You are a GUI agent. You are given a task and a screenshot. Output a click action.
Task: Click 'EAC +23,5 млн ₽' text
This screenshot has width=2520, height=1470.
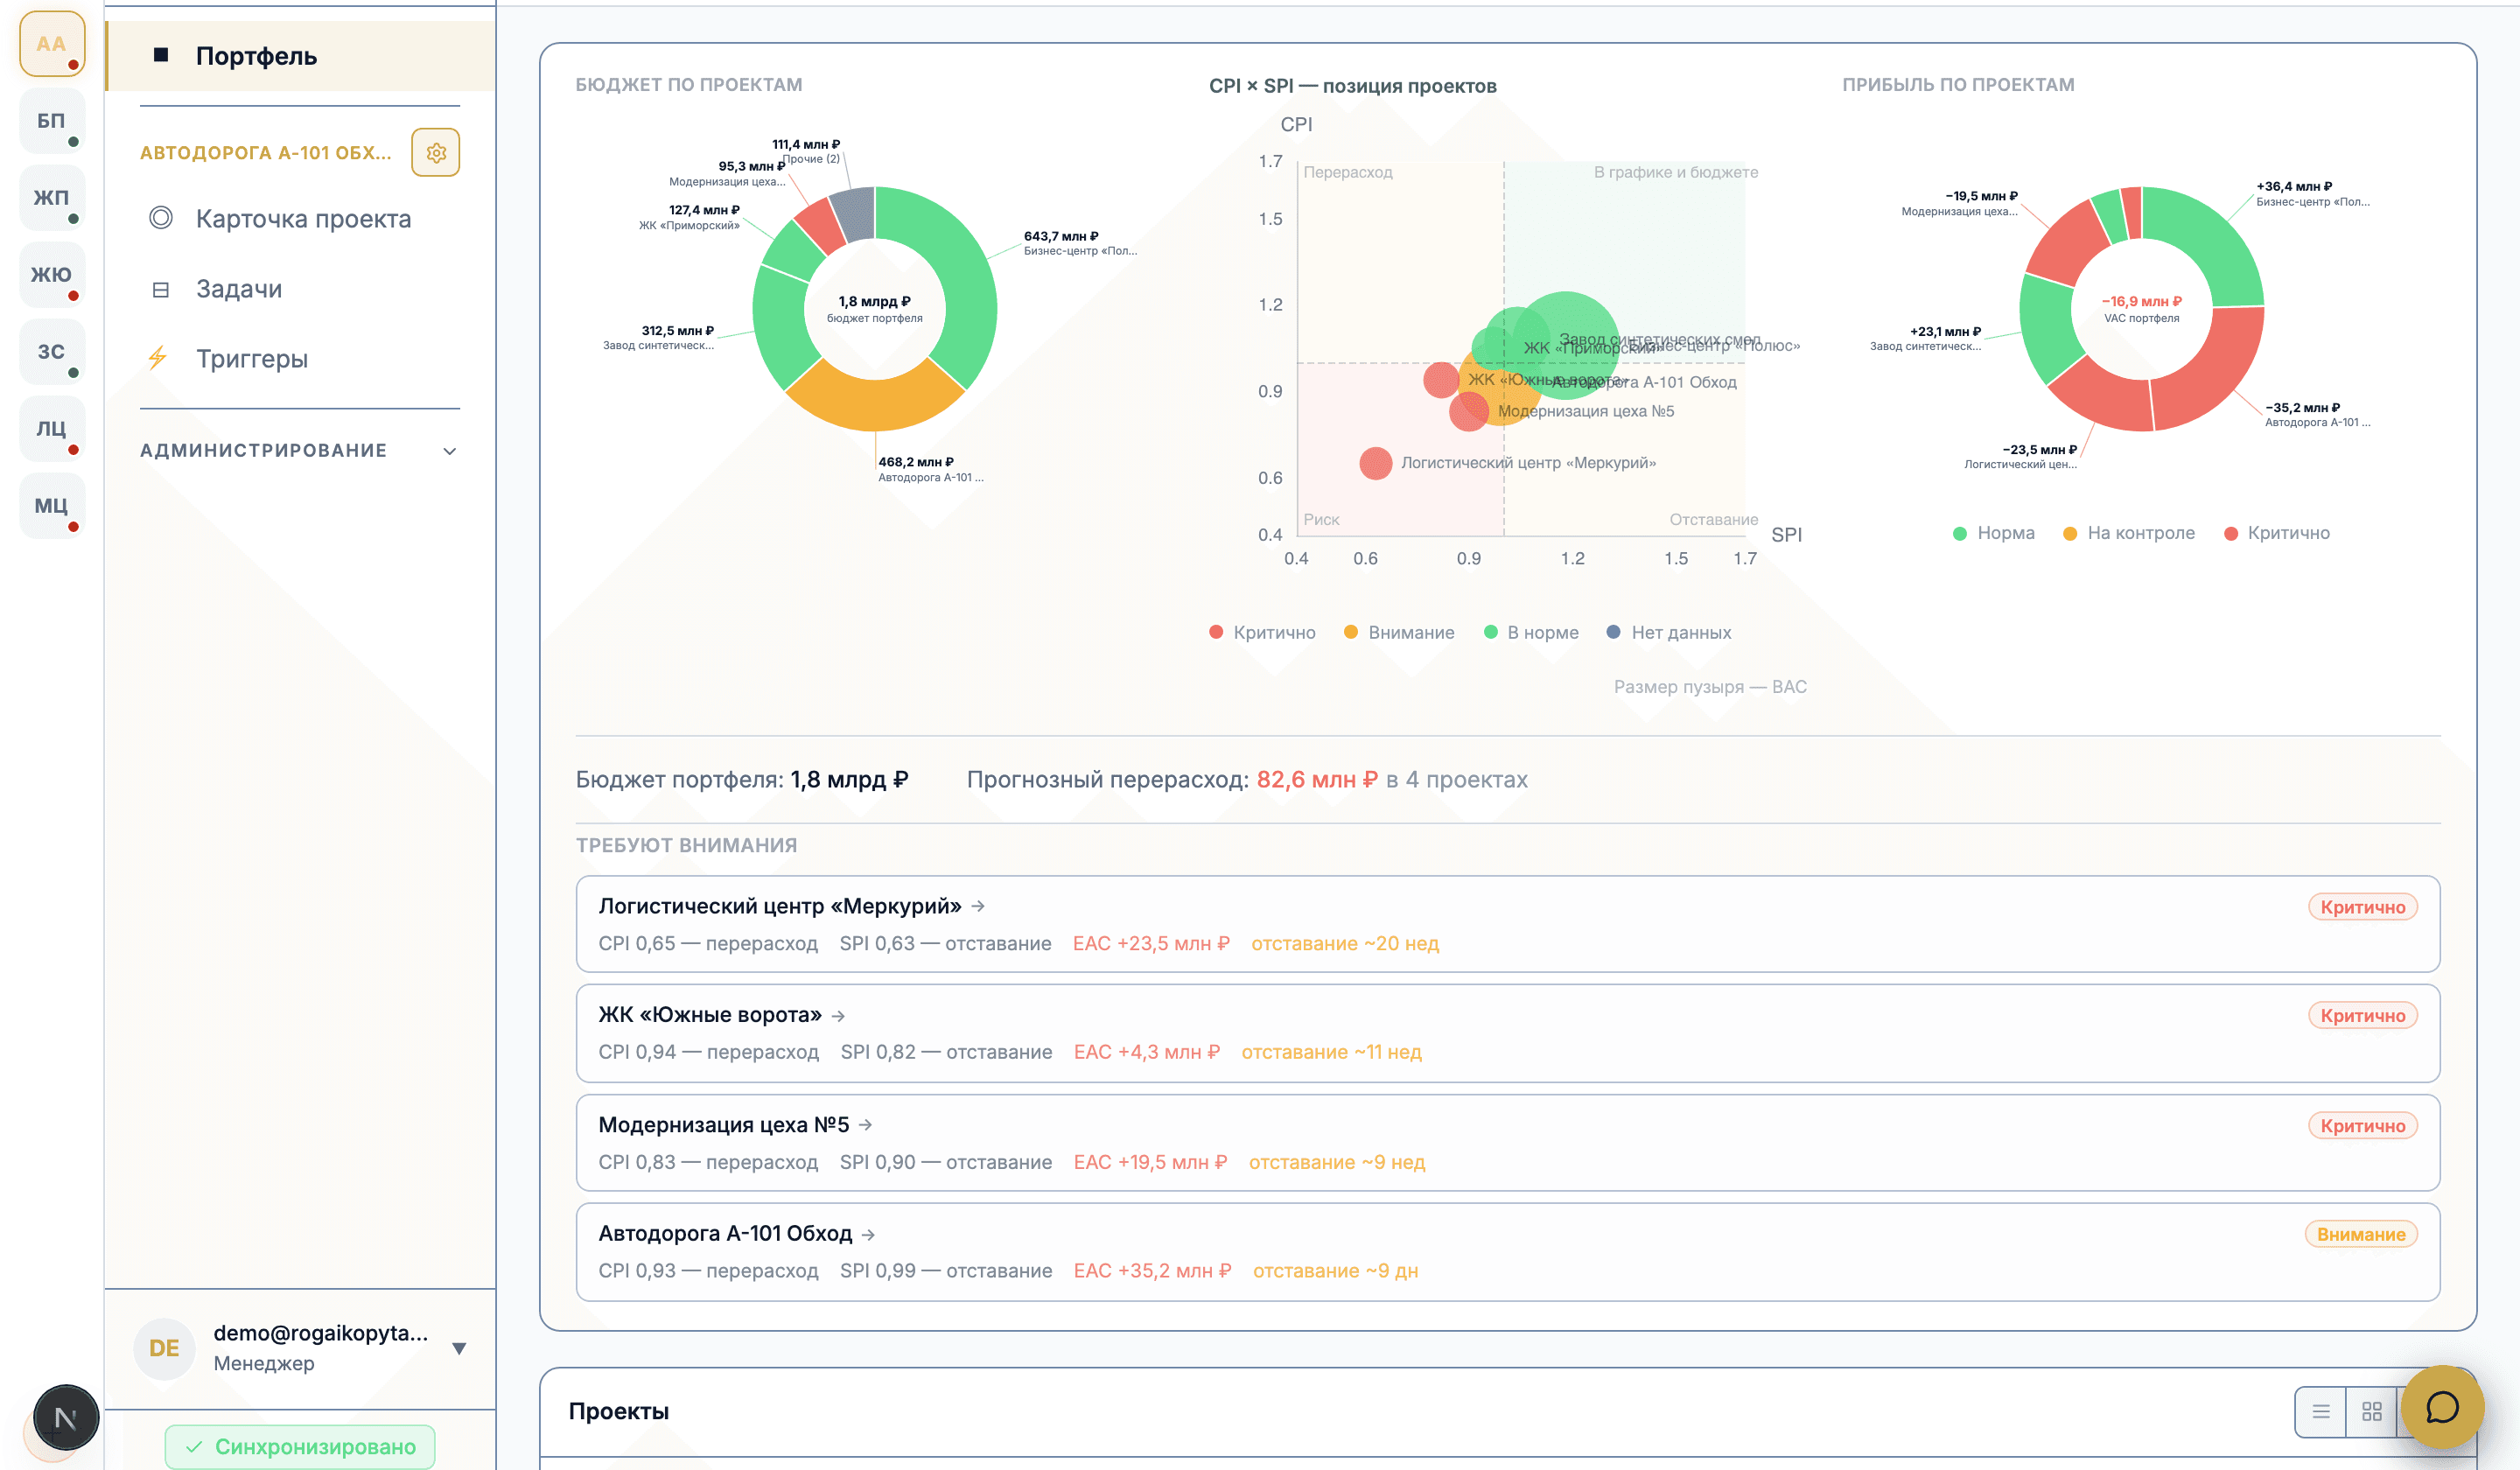(1151, 944)
